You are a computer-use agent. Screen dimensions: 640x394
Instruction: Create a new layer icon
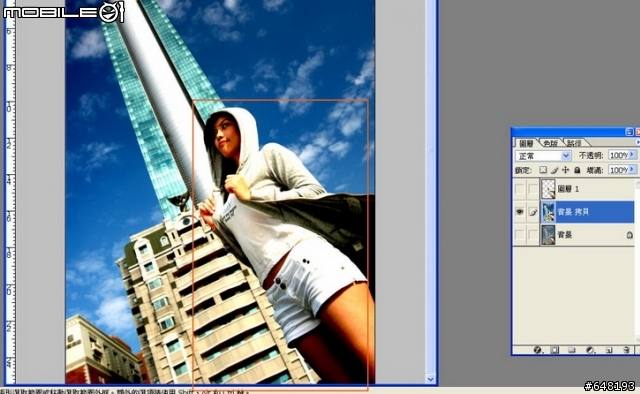pyautogui.click(x=609, y=350)
